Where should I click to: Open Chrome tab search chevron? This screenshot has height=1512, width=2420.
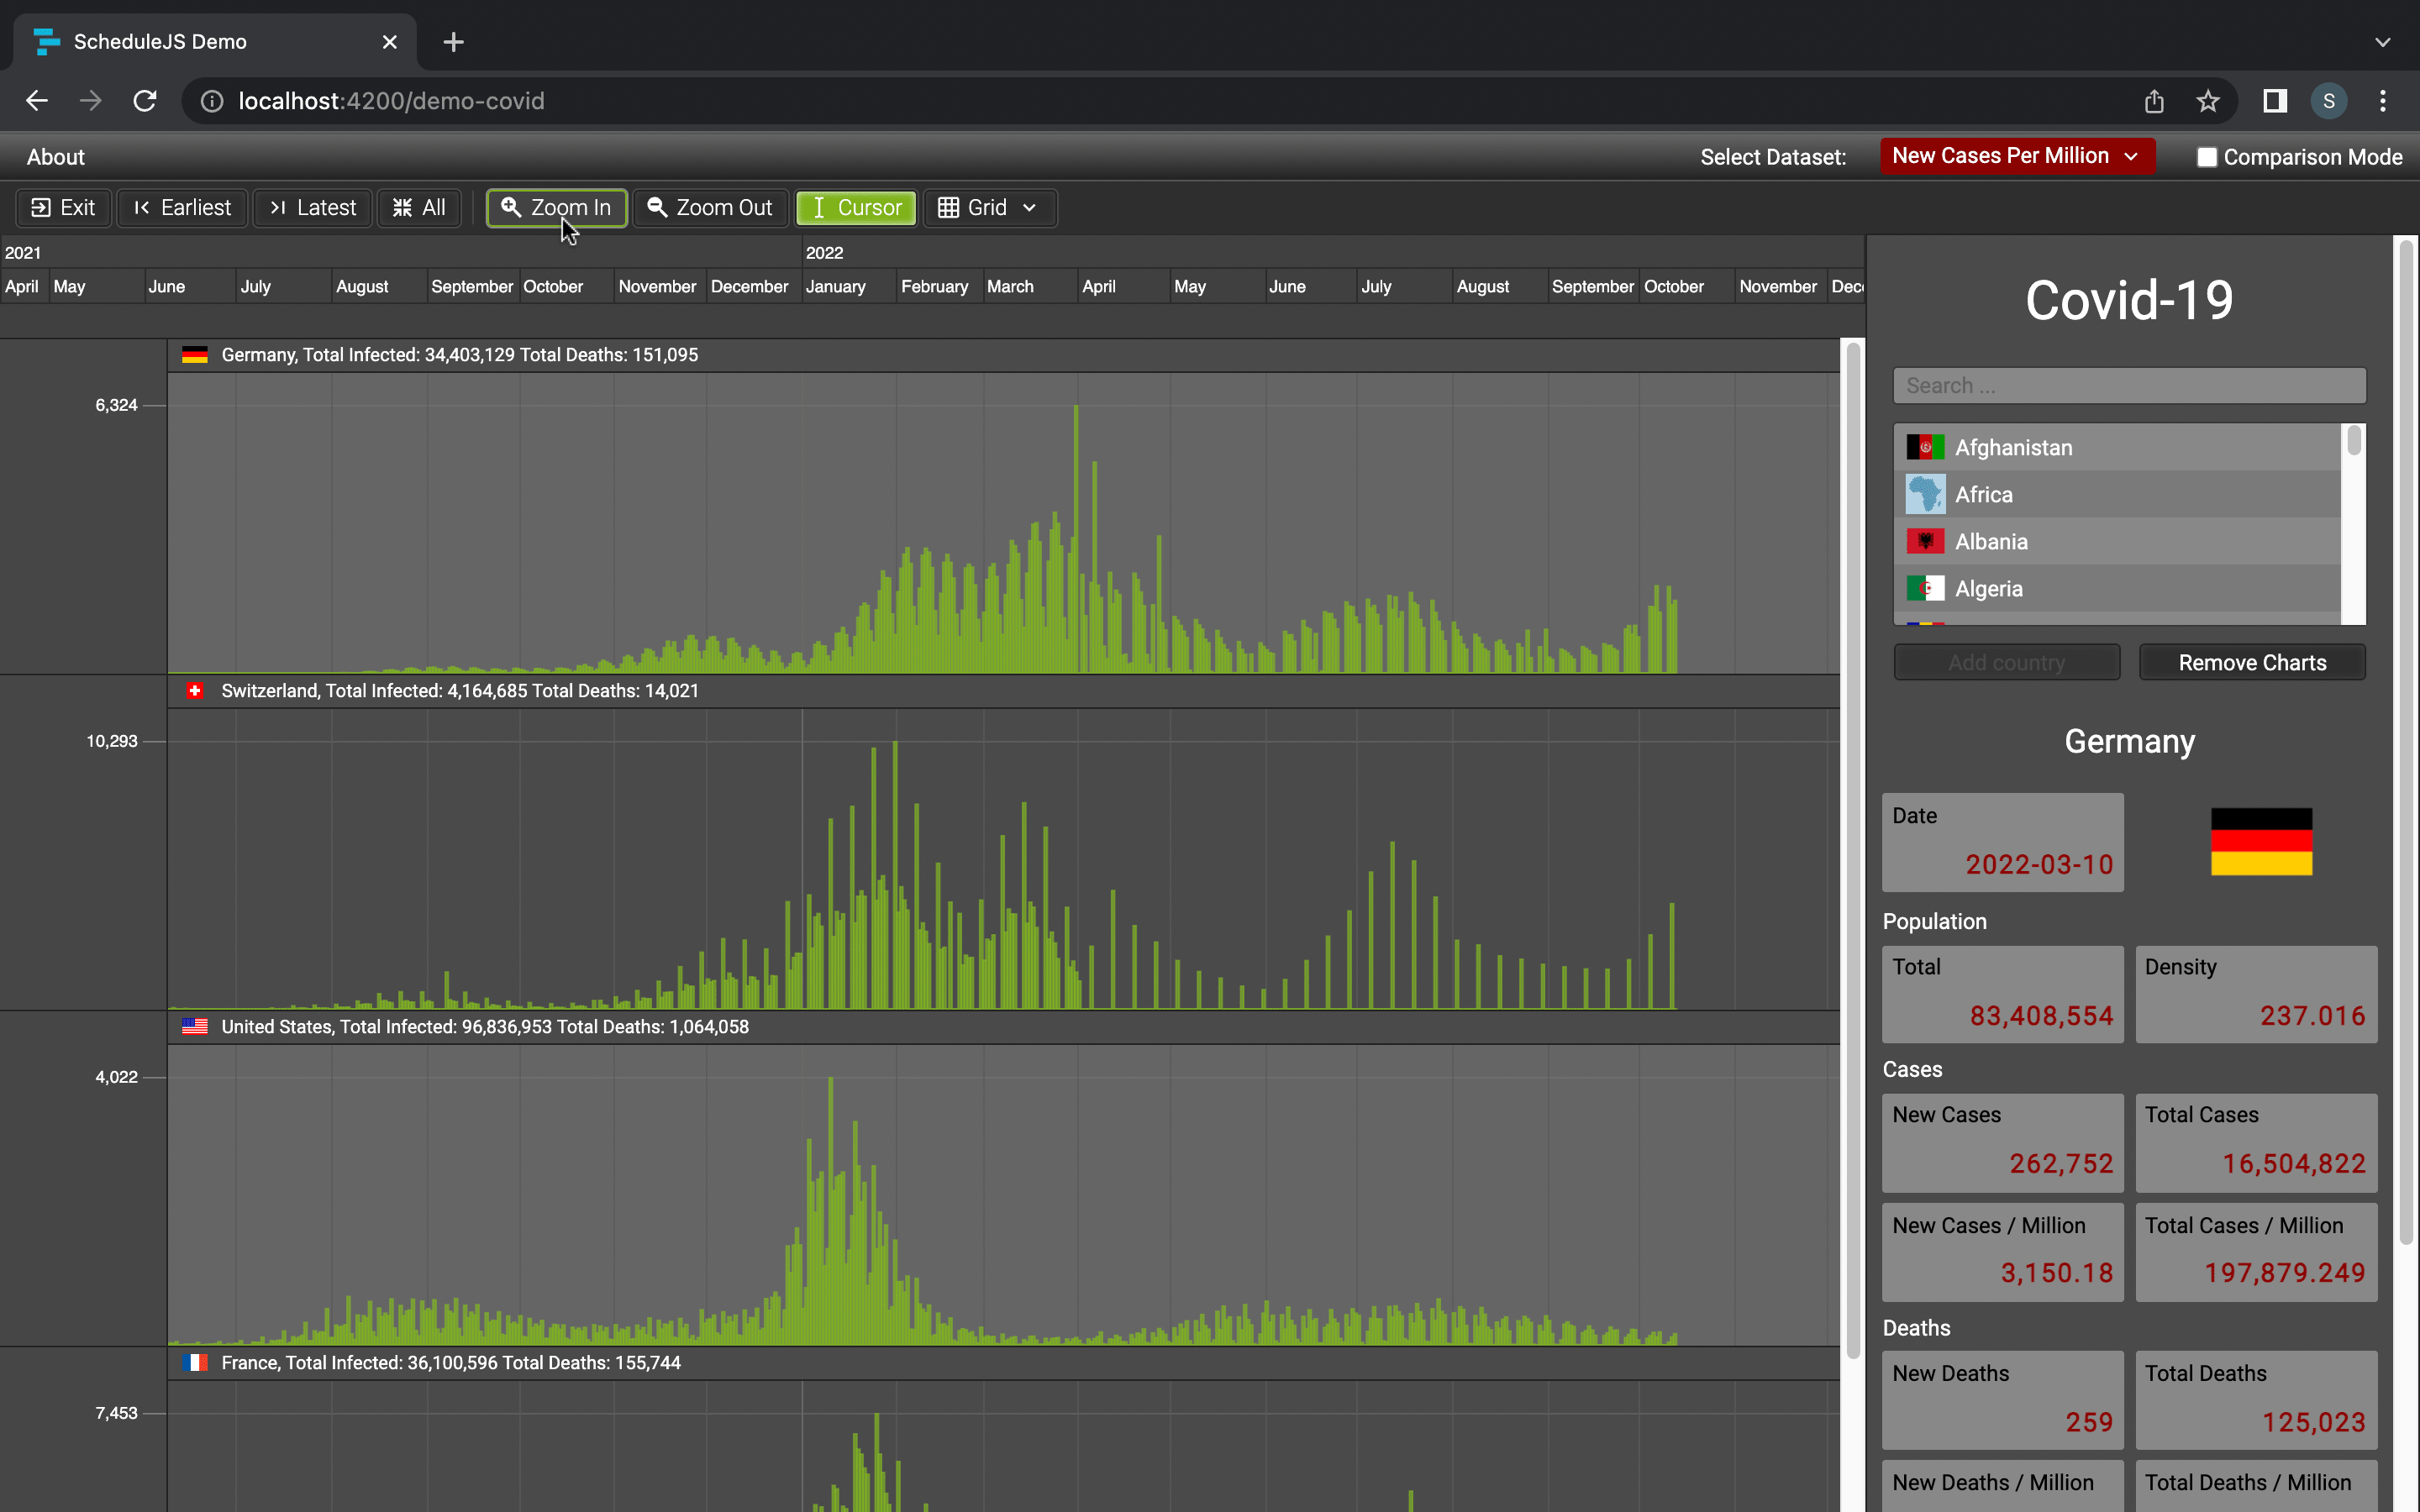[x=2382, y=42]
